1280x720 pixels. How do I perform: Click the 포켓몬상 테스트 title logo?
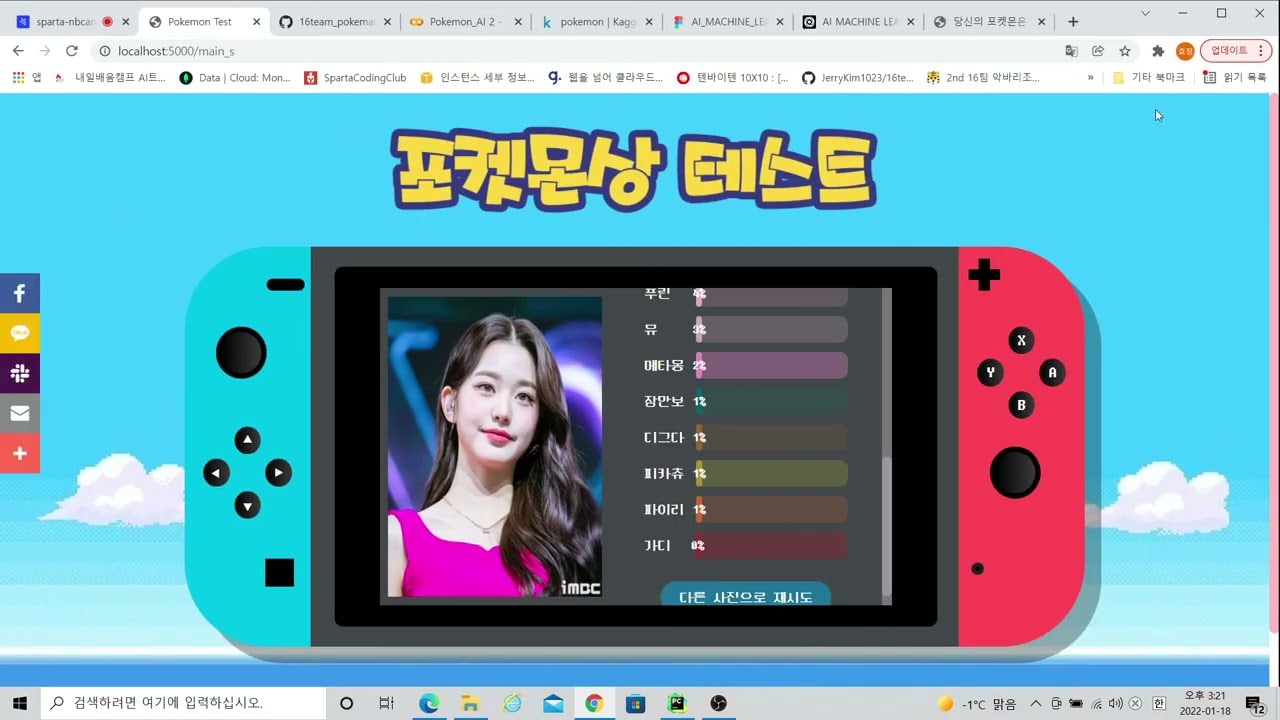click(x=634, y=170)
